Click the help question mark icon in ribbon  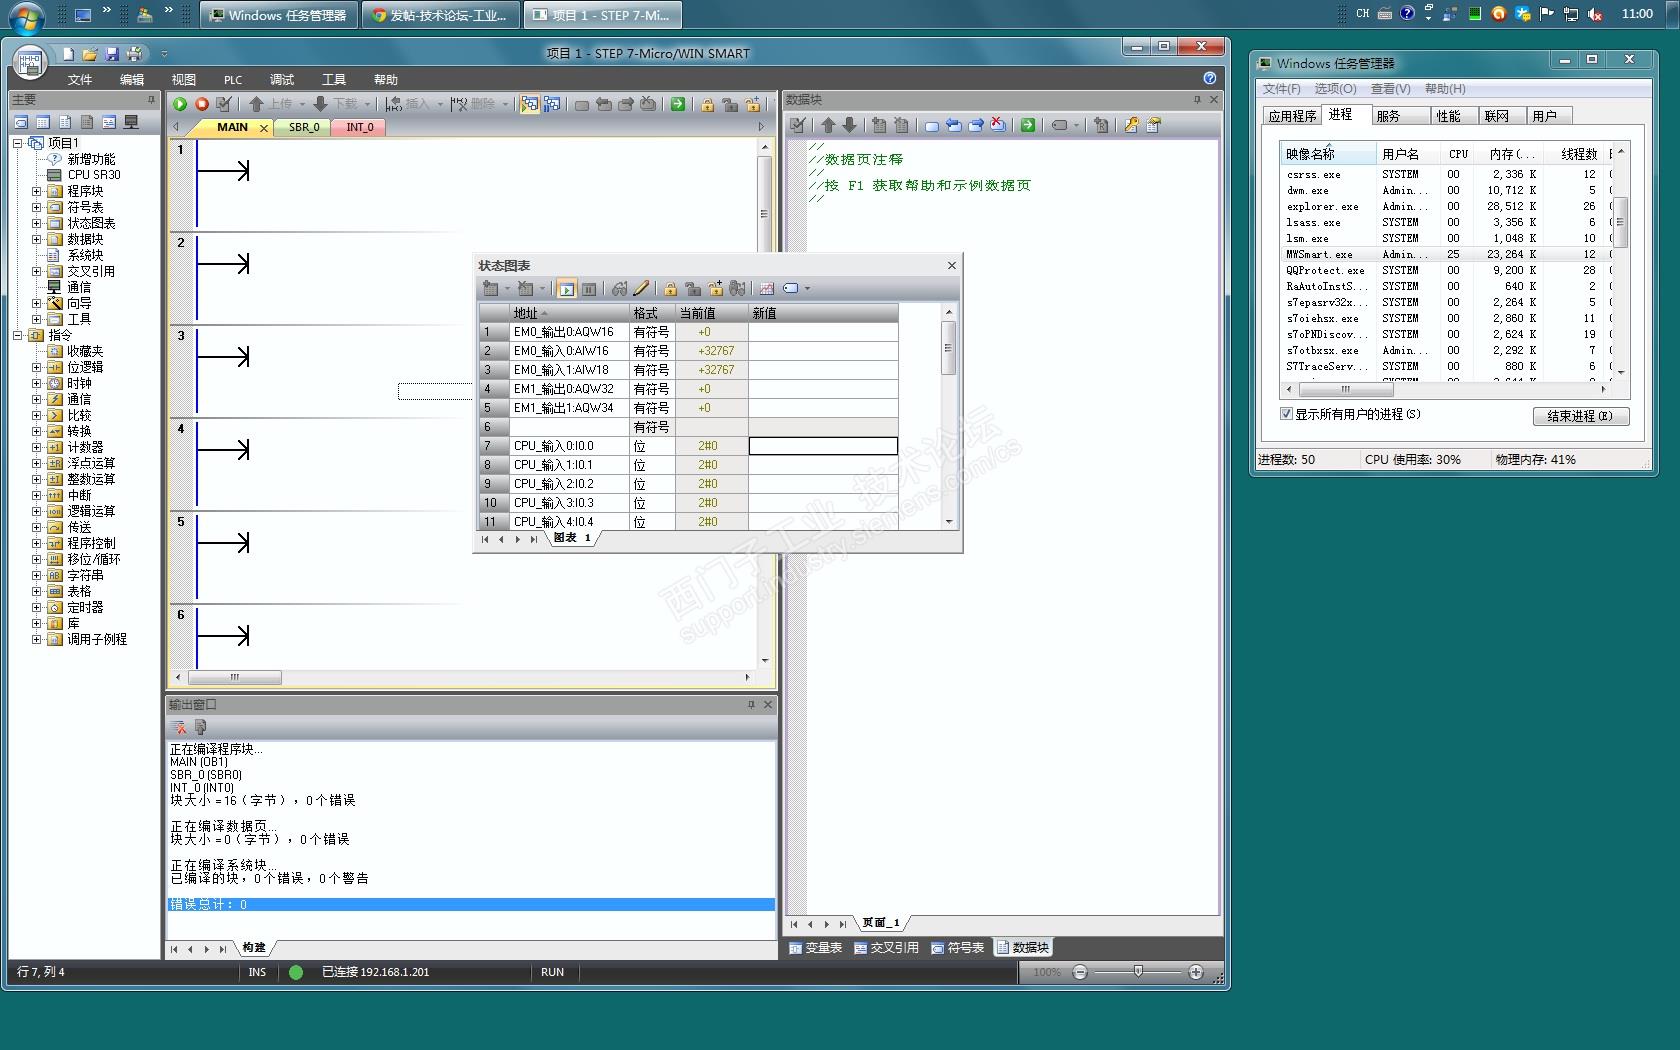pos(1210,78)
